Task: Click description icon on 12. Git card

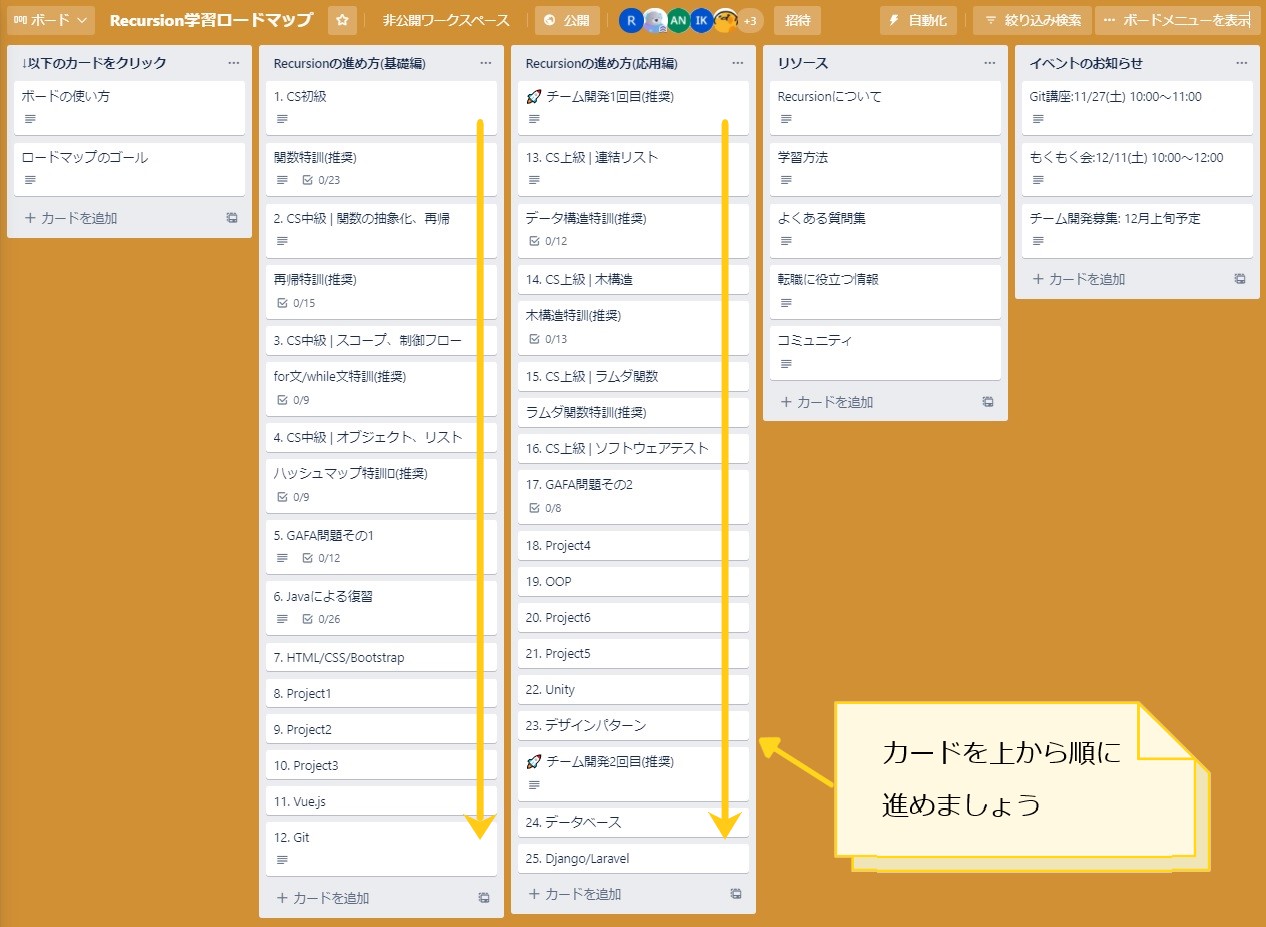Action: tap(282, 860)
